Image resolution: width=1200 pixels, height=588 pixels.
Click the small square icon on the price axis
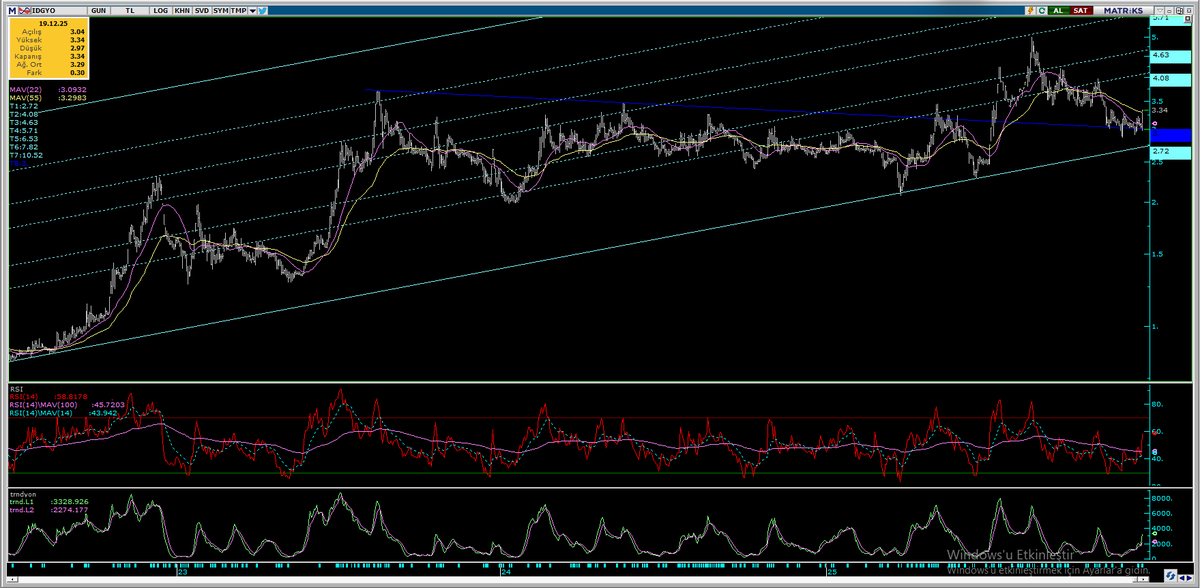pyautogui.click(x=1187, y=18)
